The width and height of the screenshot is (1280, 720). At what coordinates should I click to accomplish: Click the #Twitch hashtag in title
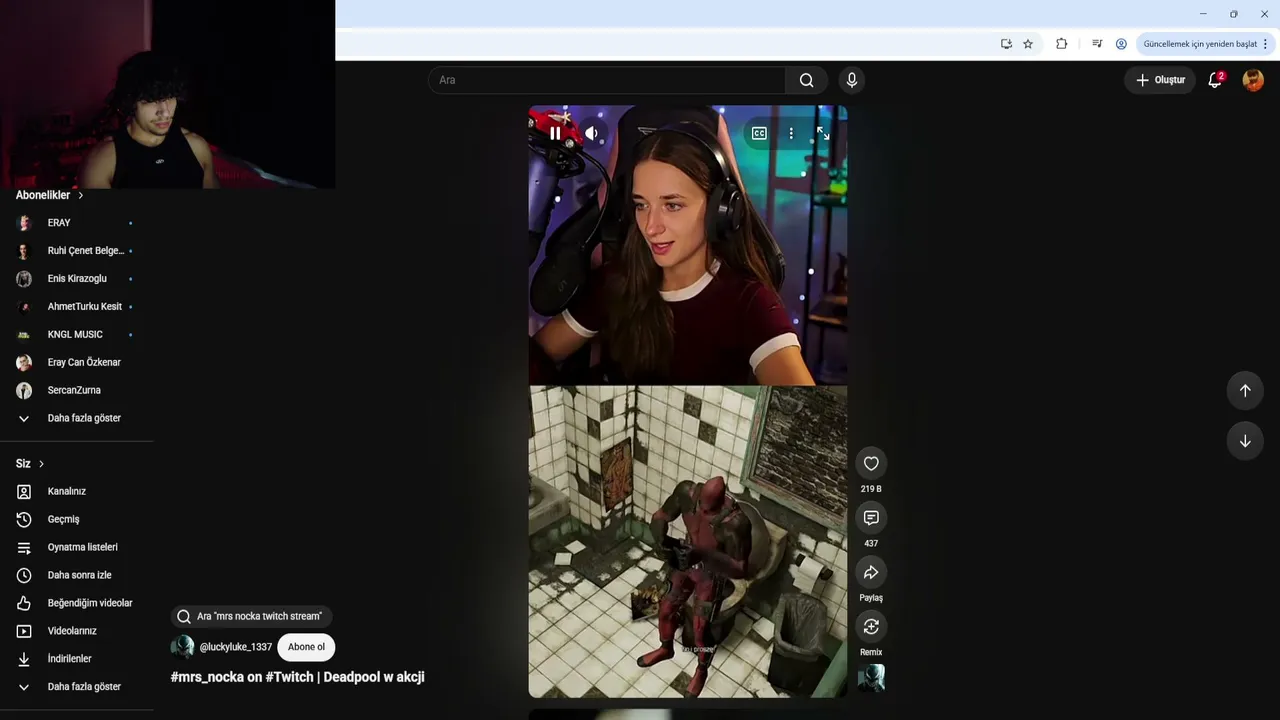(x=290, y=677)
